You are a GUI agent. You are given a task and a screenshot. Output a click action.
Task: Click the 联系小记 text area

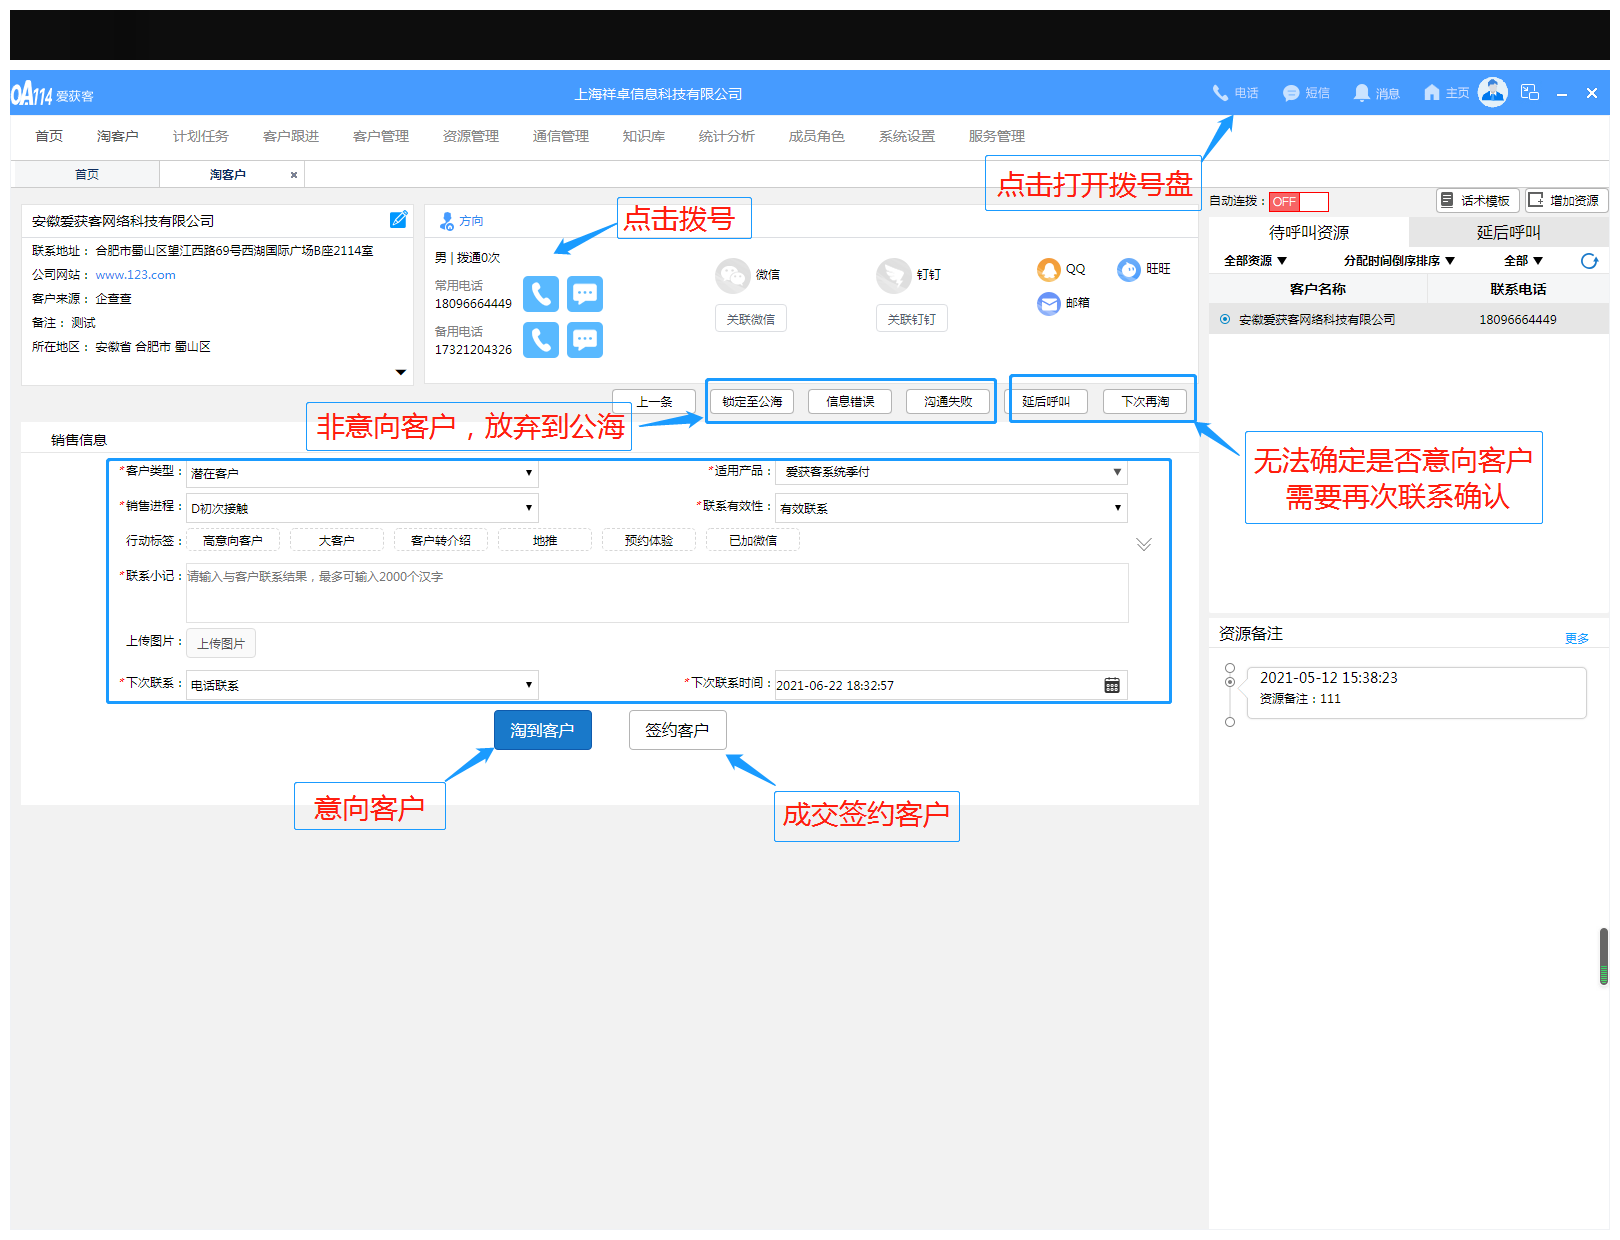coord(657,593)
